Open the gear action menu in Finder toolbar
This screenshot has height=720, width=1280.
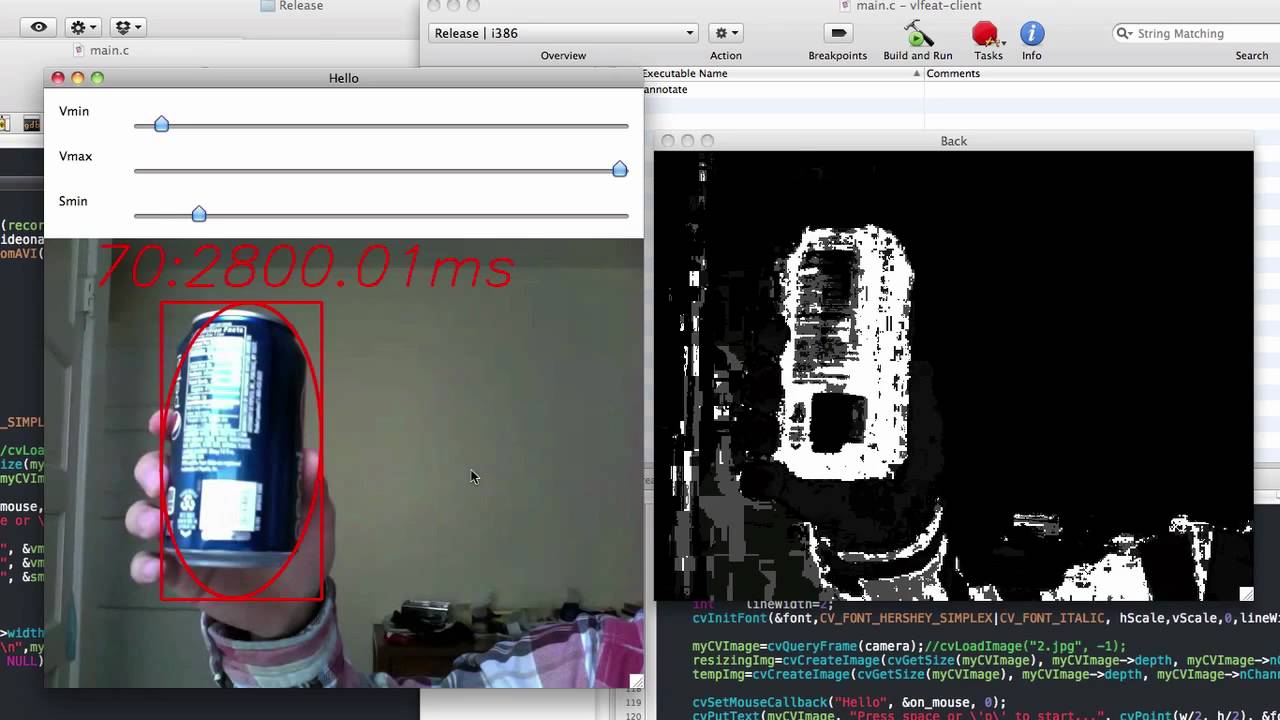(x=82, y=27)
